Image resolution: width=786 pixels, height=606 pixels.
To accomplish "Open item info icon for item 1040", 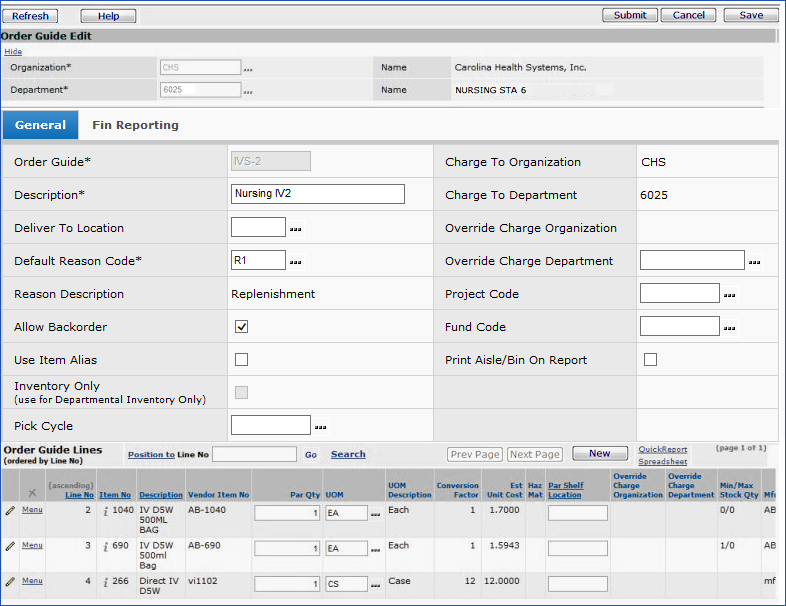I will tap(105, 510).
